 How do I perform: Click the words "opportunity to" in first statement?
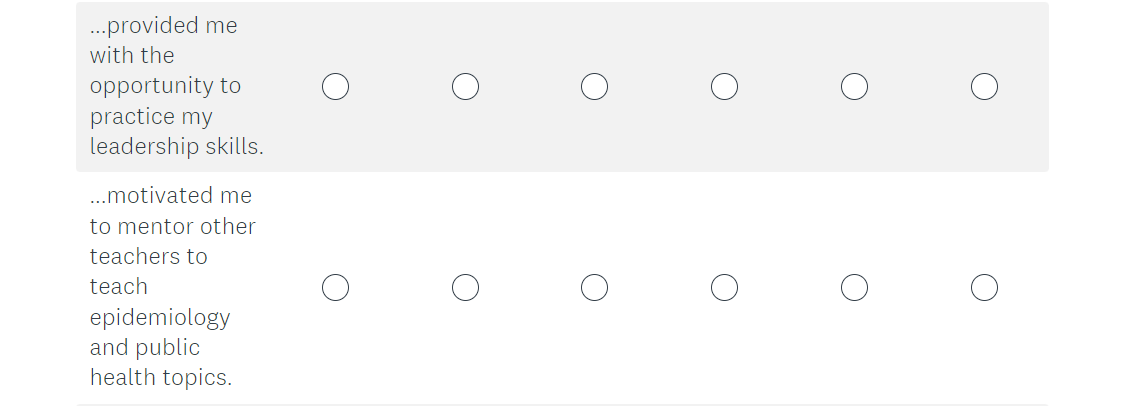pos(165,86)
